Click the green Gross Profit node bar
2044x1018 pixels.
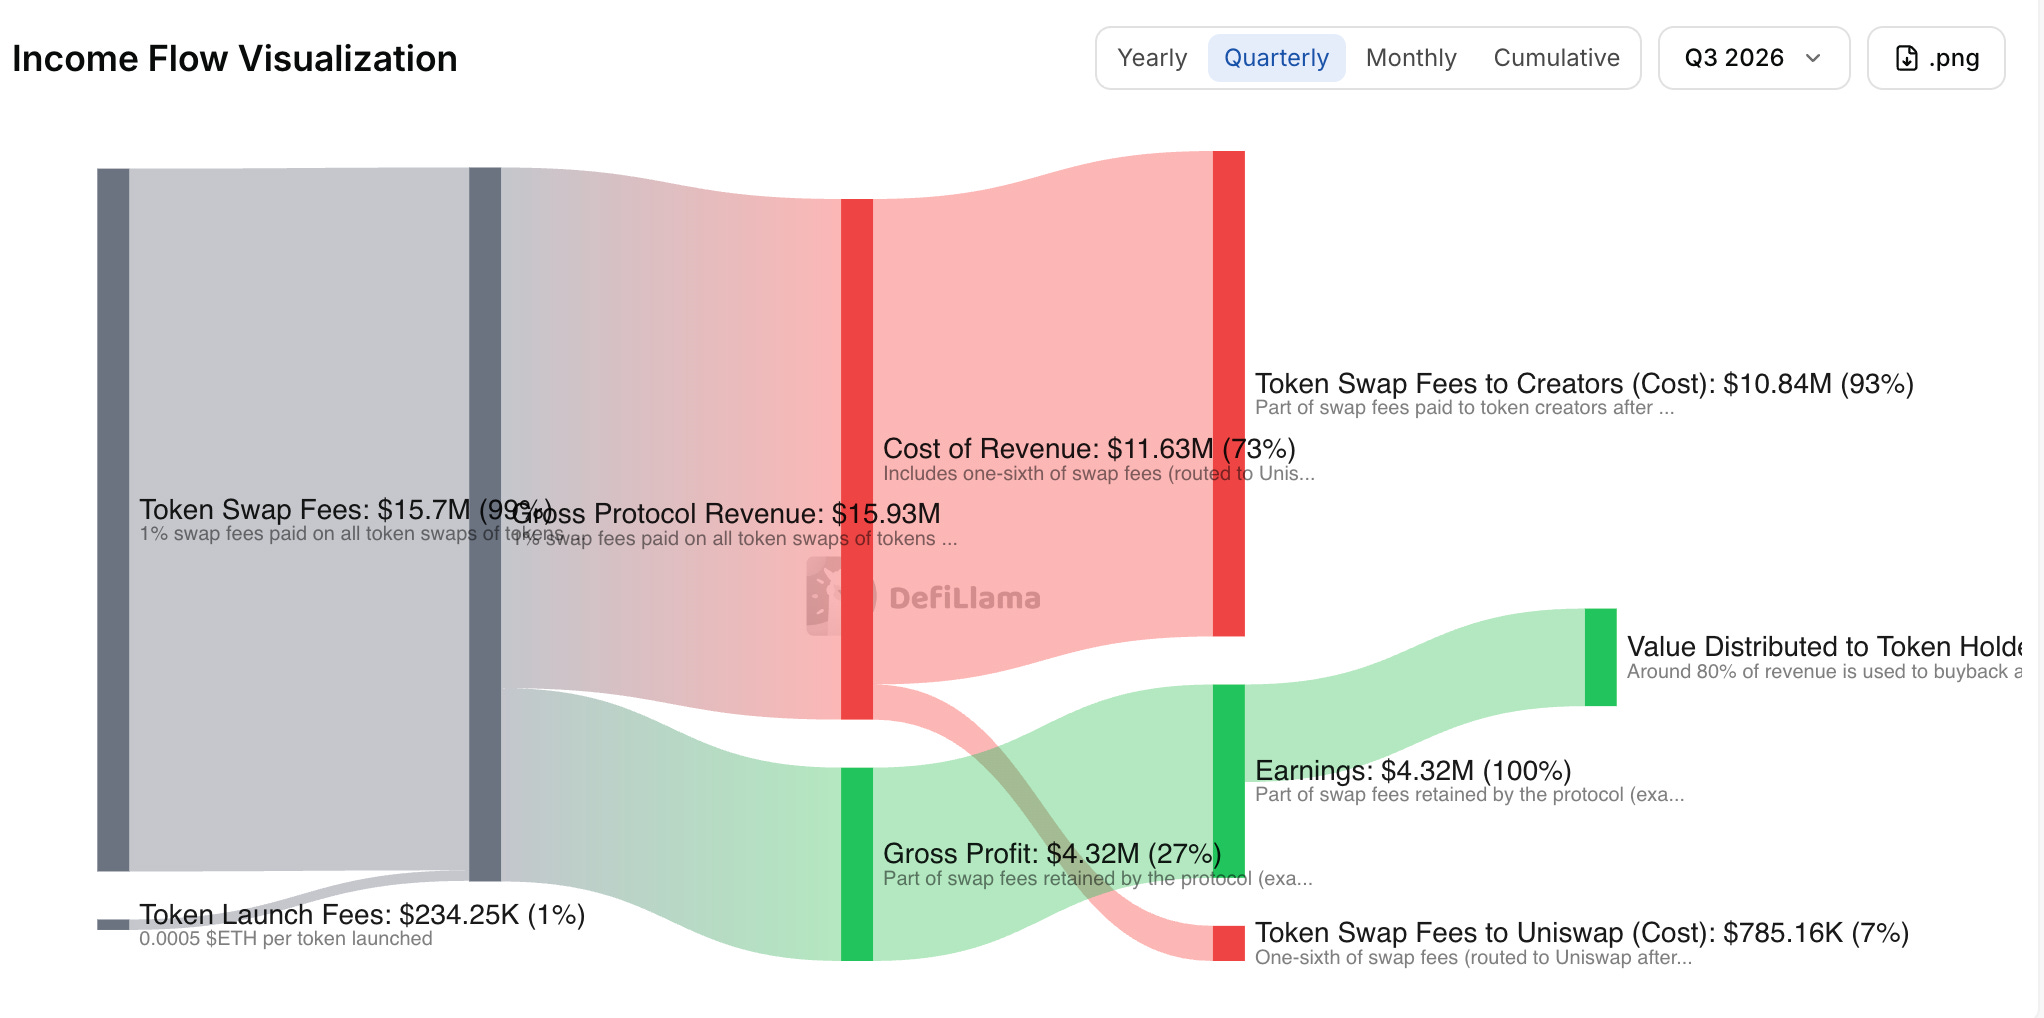tap(857, 864)
